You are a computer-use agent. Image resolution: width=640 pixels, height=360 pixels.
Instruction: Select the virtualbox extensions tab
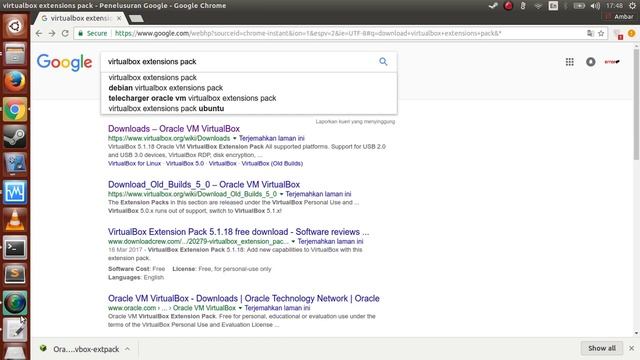coord(81,18)
